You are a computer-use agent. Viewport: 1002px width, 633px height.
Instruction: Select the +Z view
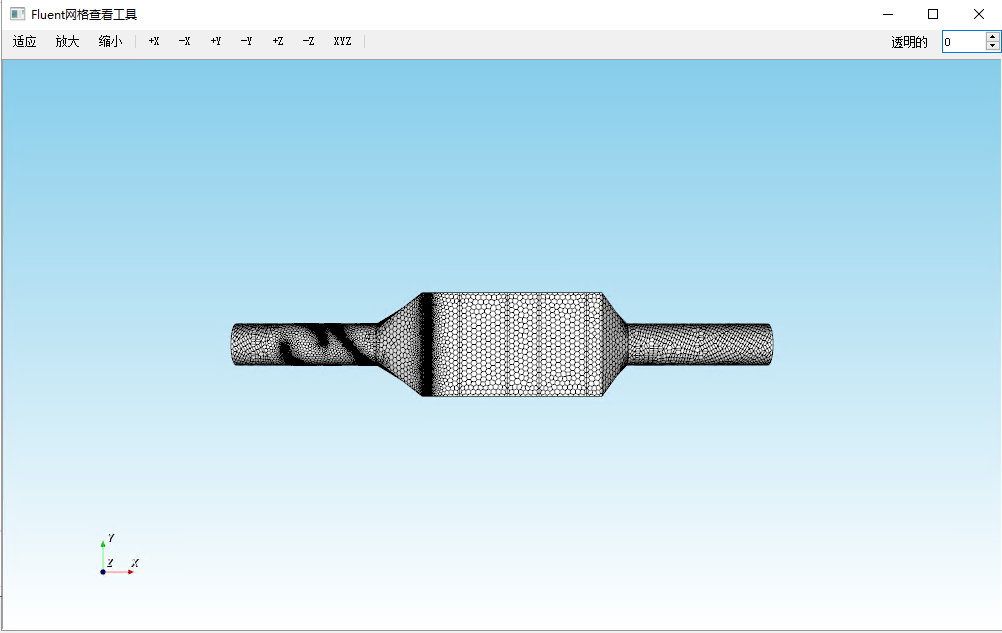pyautogui.click(x=278, y=42)
